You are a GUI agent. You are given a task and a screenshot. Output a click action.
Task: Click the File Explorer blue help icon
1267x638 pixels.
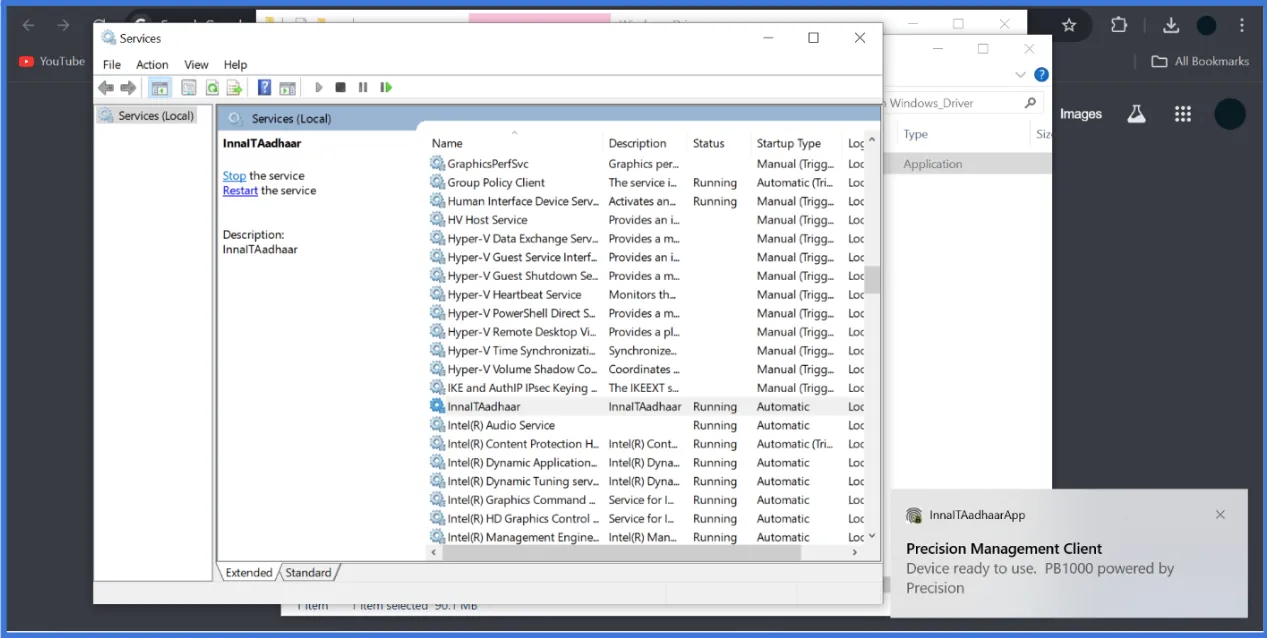tap(1041, 75)
